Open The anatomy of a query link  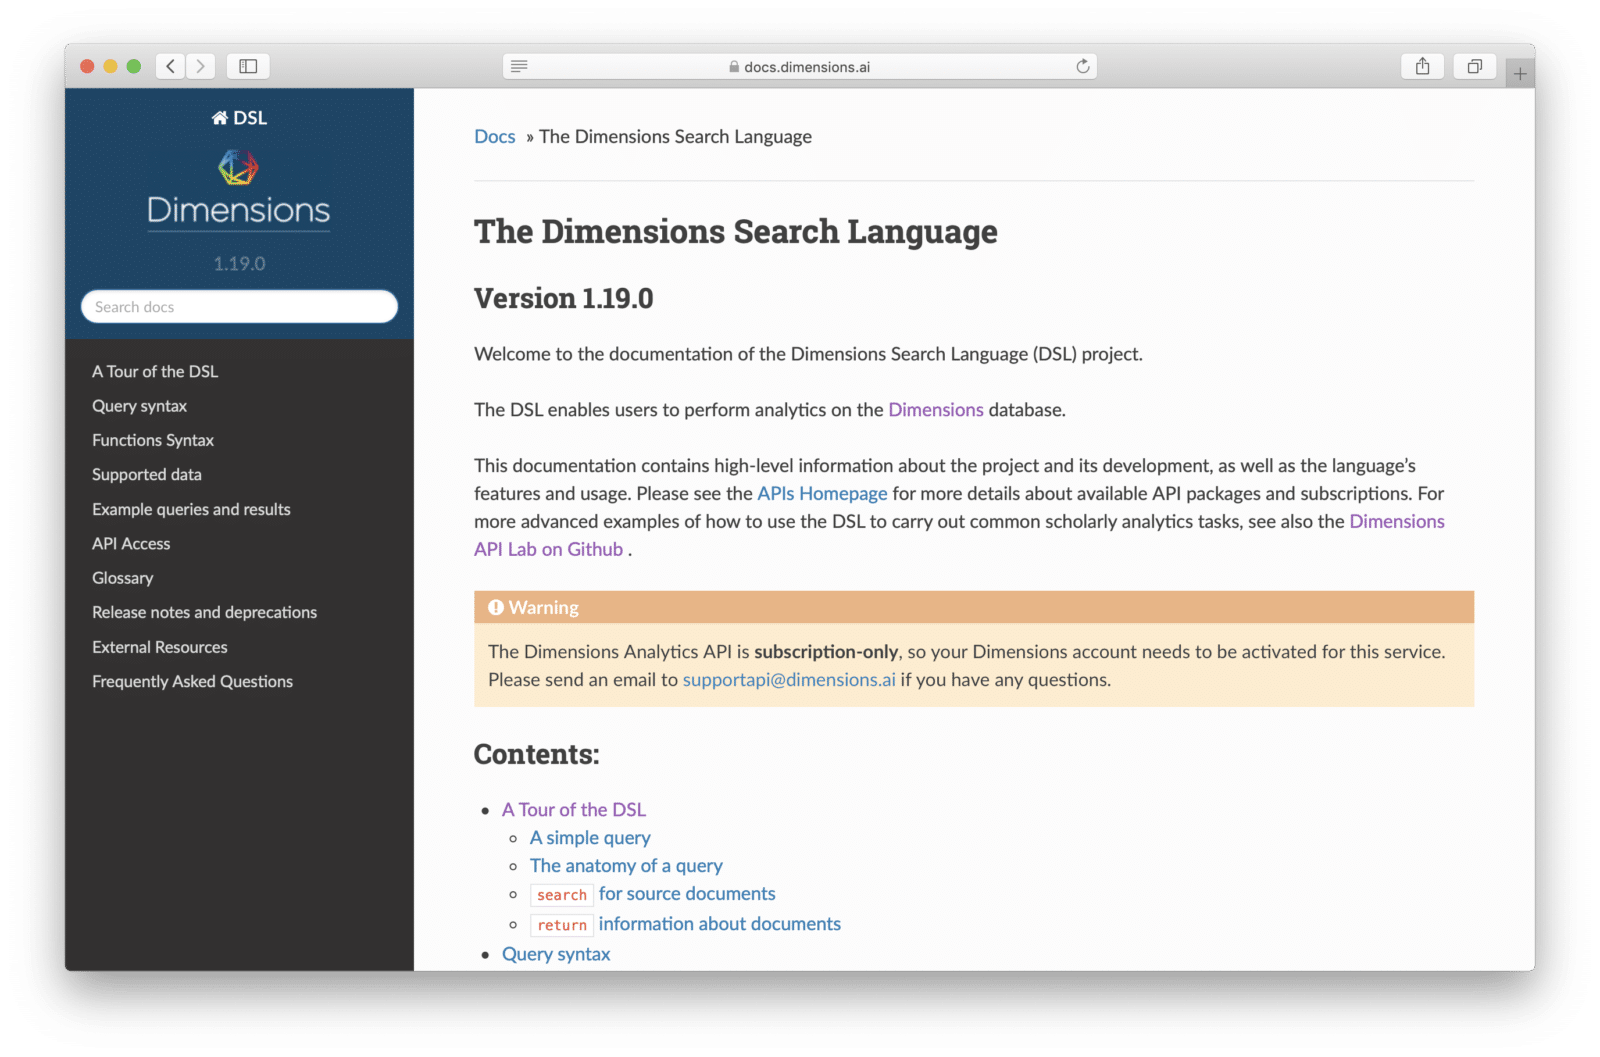coord(626,865)
